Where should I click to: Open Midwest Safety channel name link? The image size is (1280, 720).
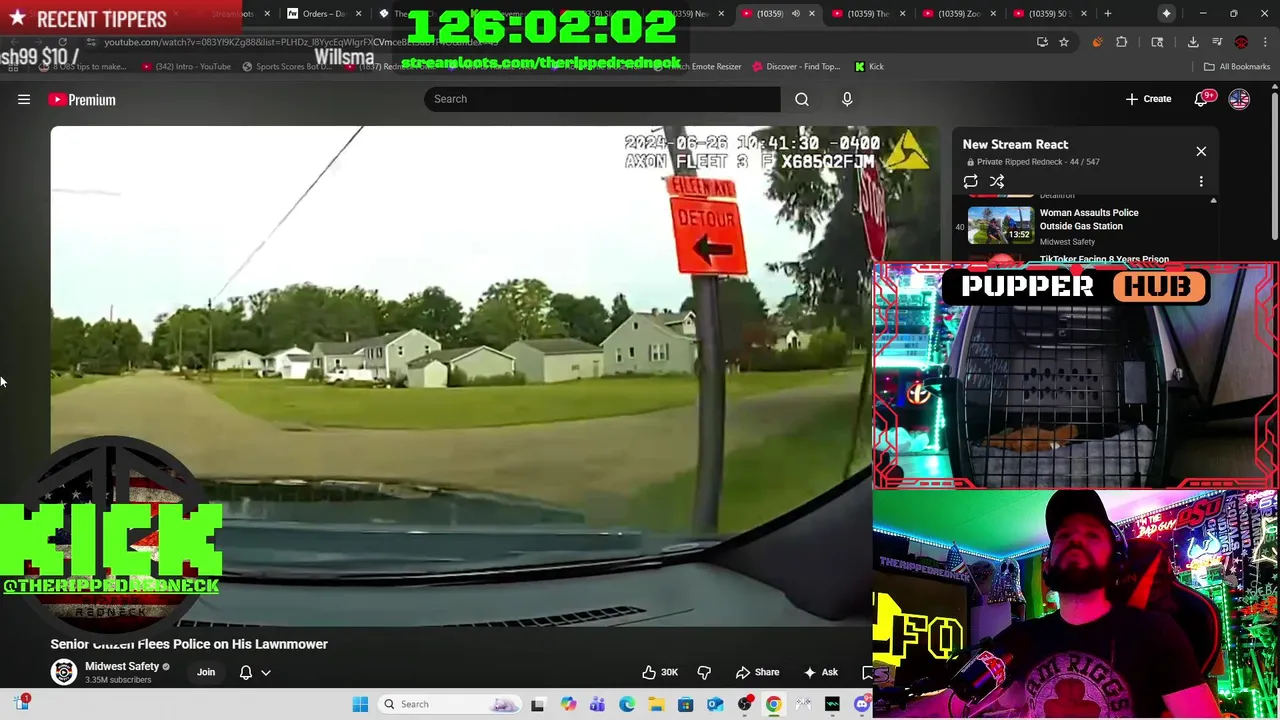coord(122,666)
